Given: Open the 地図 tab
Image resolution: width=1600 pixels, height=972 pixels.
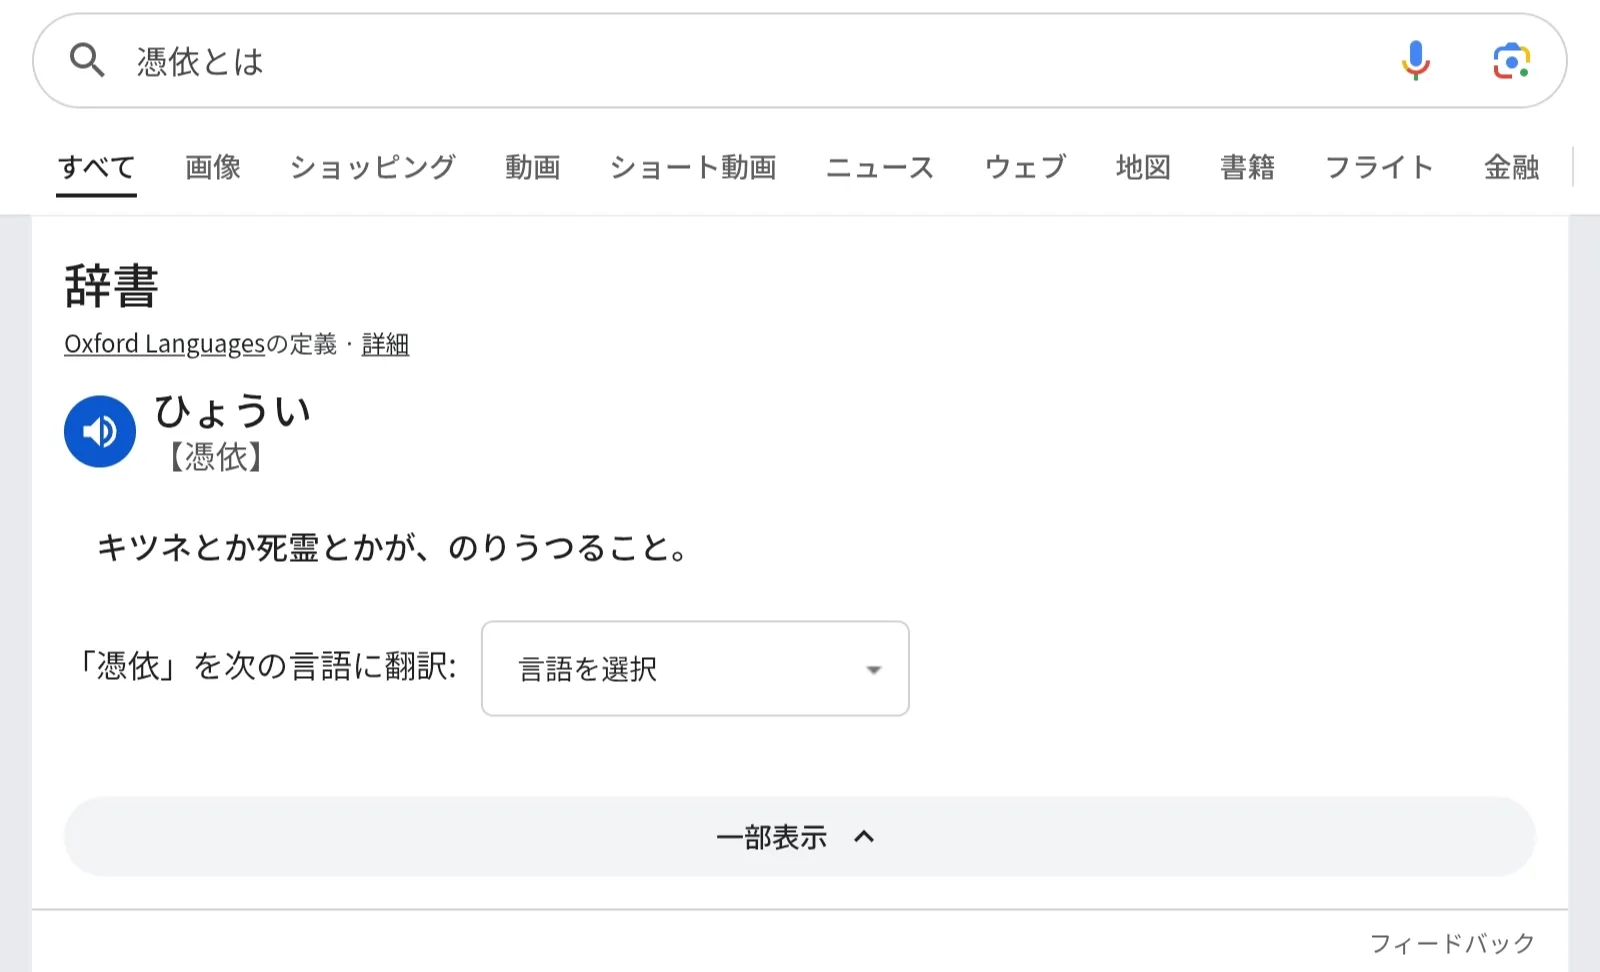Looking at the screenshot, I should [x=1143, y=167].
